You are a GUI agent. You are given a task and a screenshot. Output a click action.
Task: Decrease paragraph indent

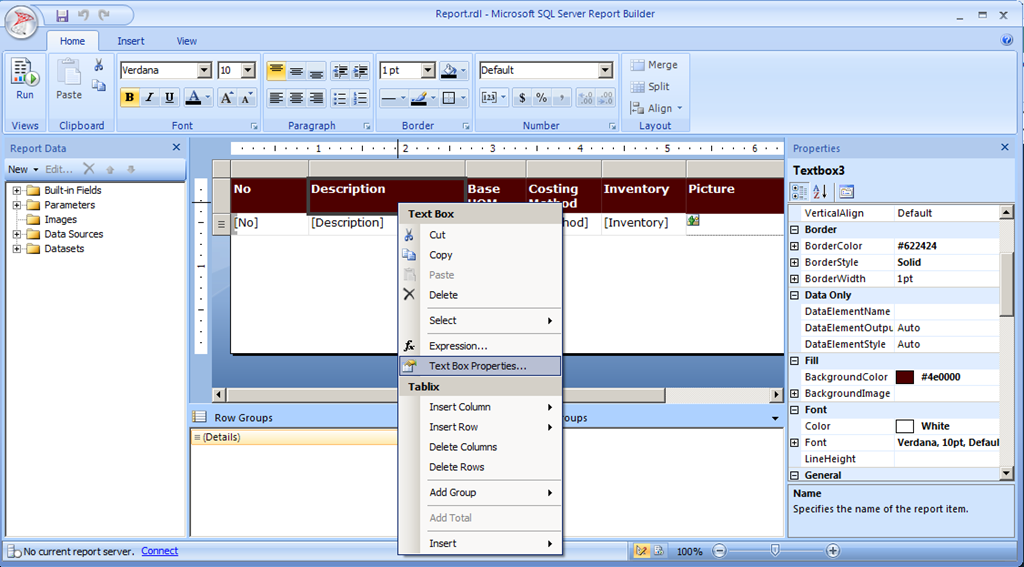pos(340,71)
